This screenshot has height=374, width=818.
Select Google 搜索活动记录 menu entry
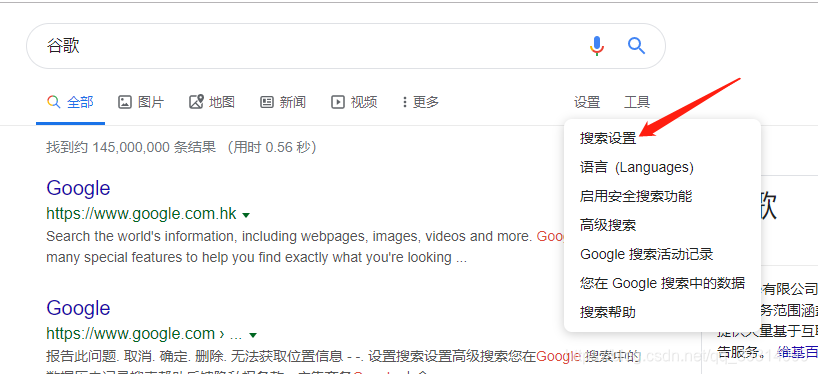point(646,255)
